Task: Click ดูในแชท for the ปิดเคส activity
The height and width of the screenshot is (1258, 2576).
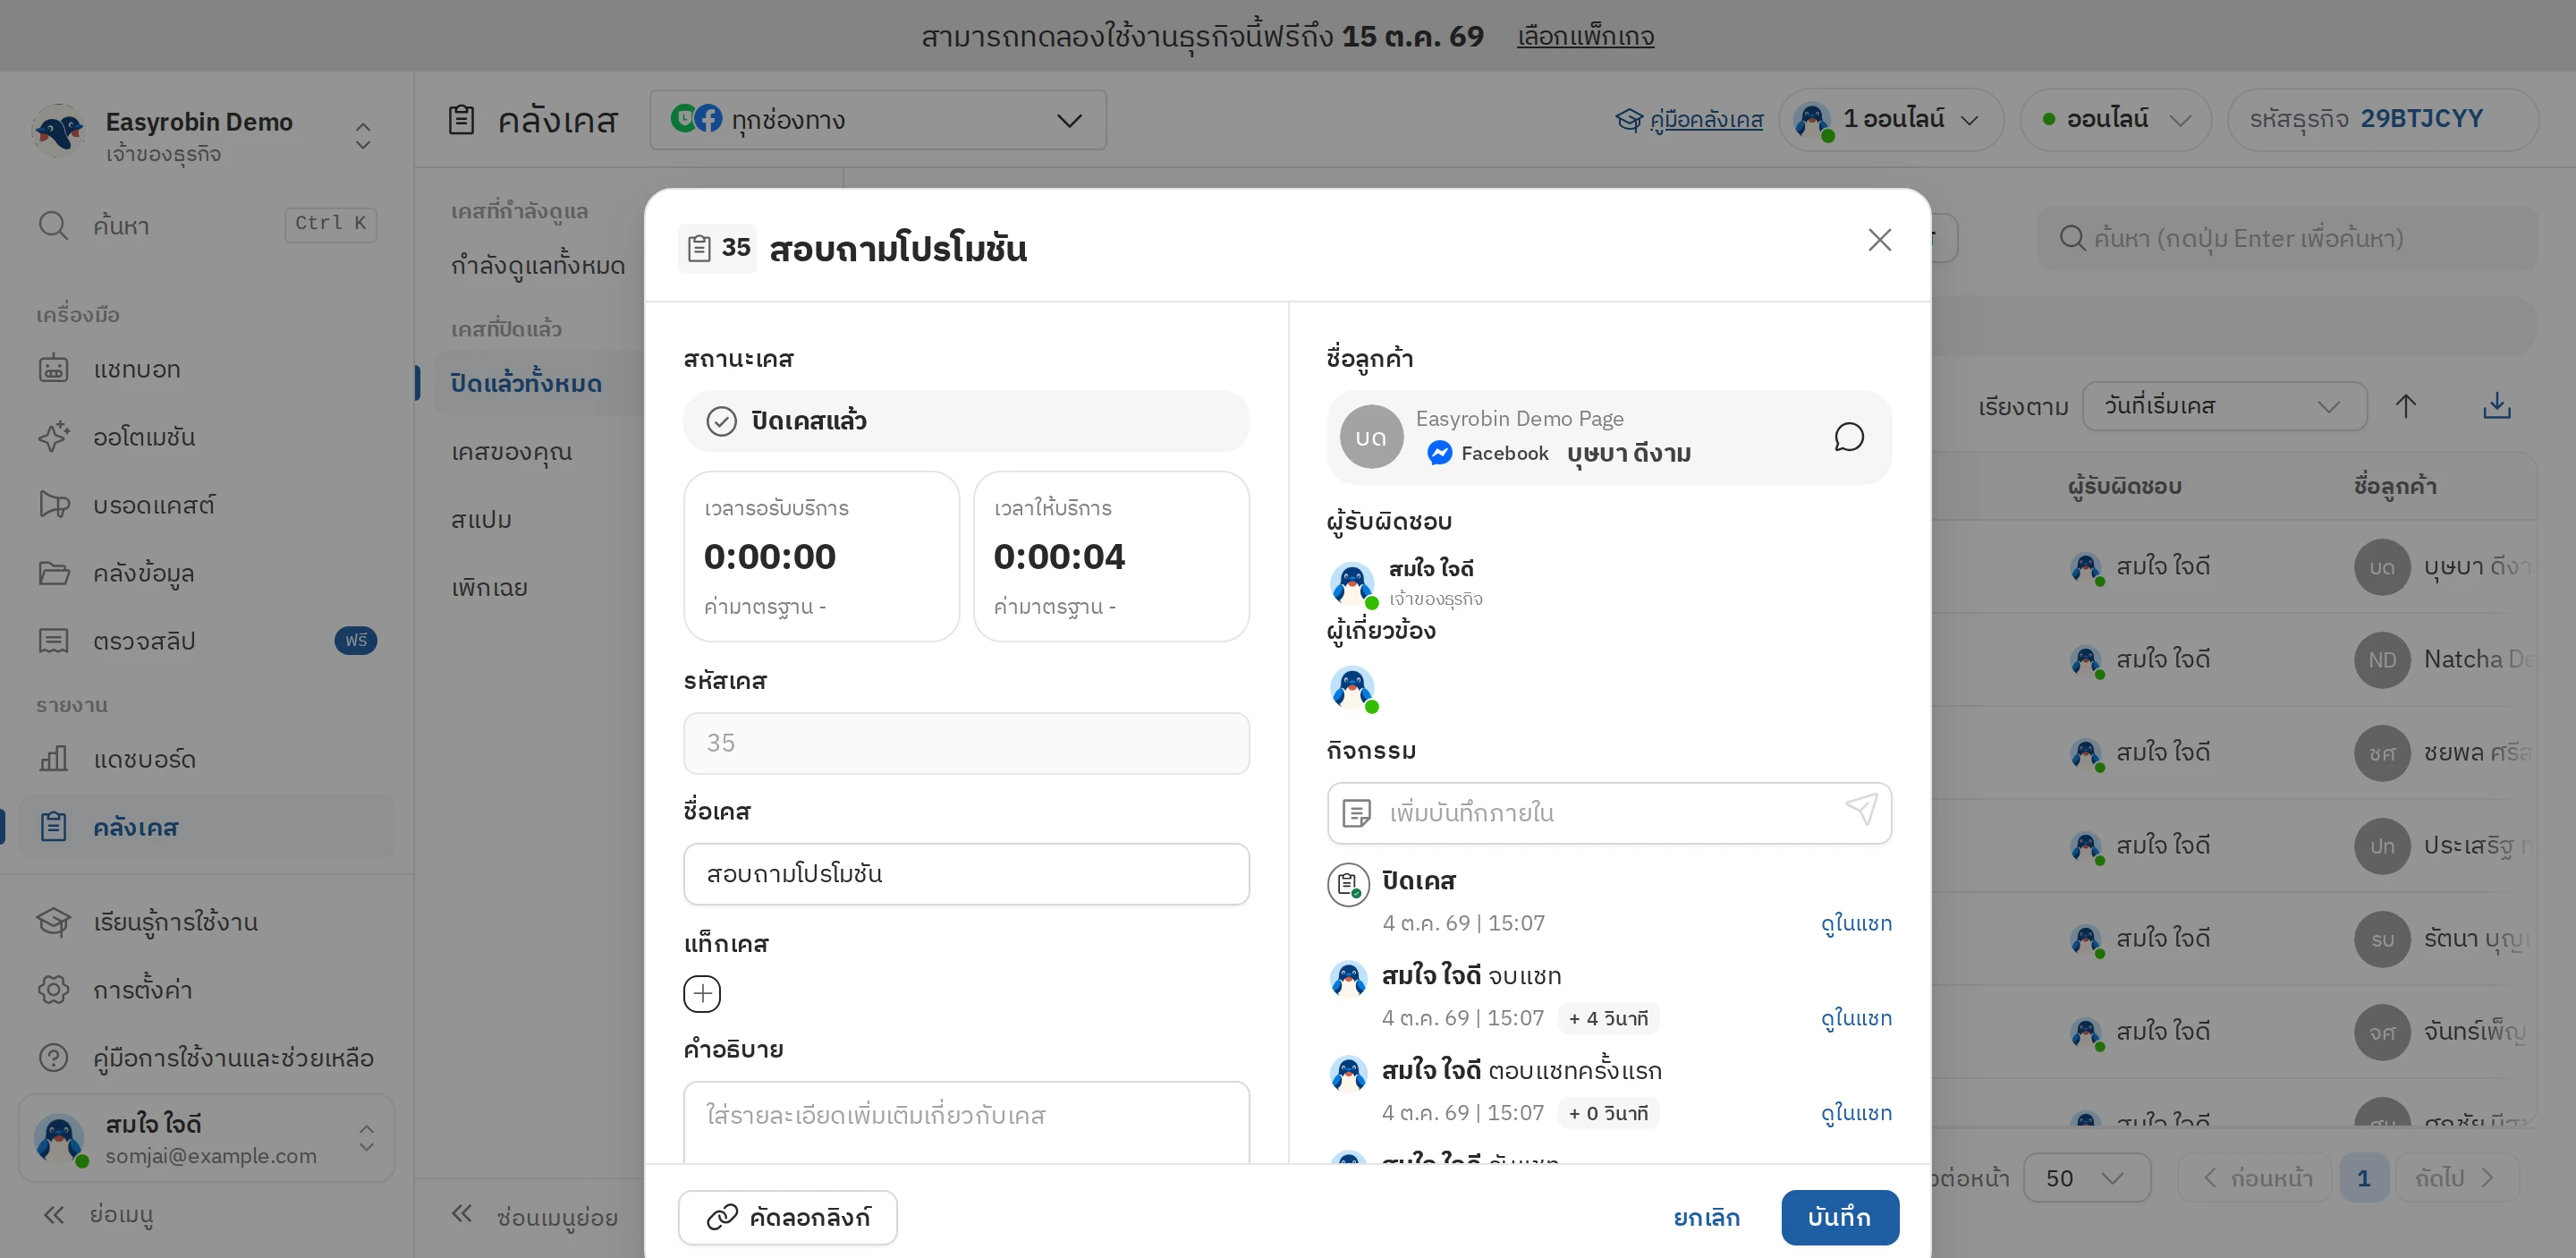Action: point(1855,923)
